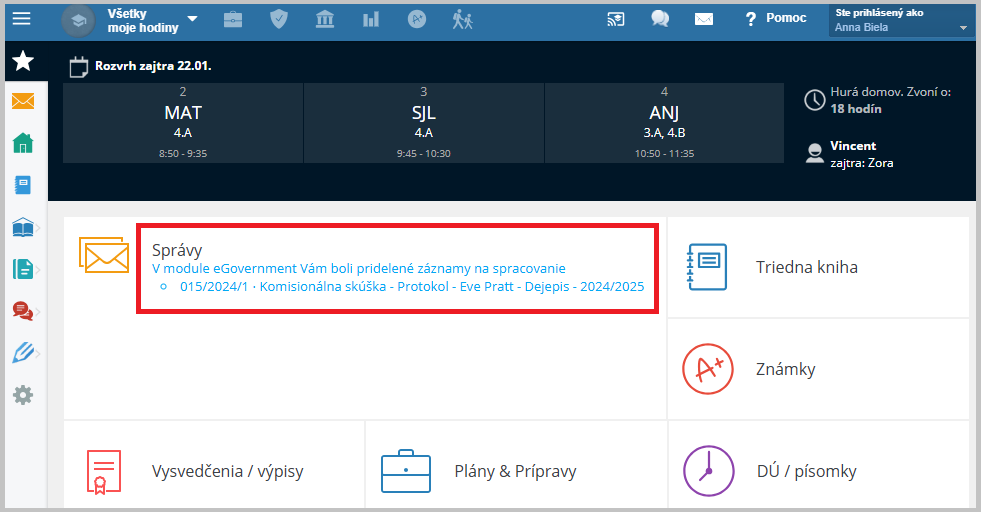Open the Známky tile
Image resolution: width=981 pixels, height=512 pixels.
pos(818,369)
